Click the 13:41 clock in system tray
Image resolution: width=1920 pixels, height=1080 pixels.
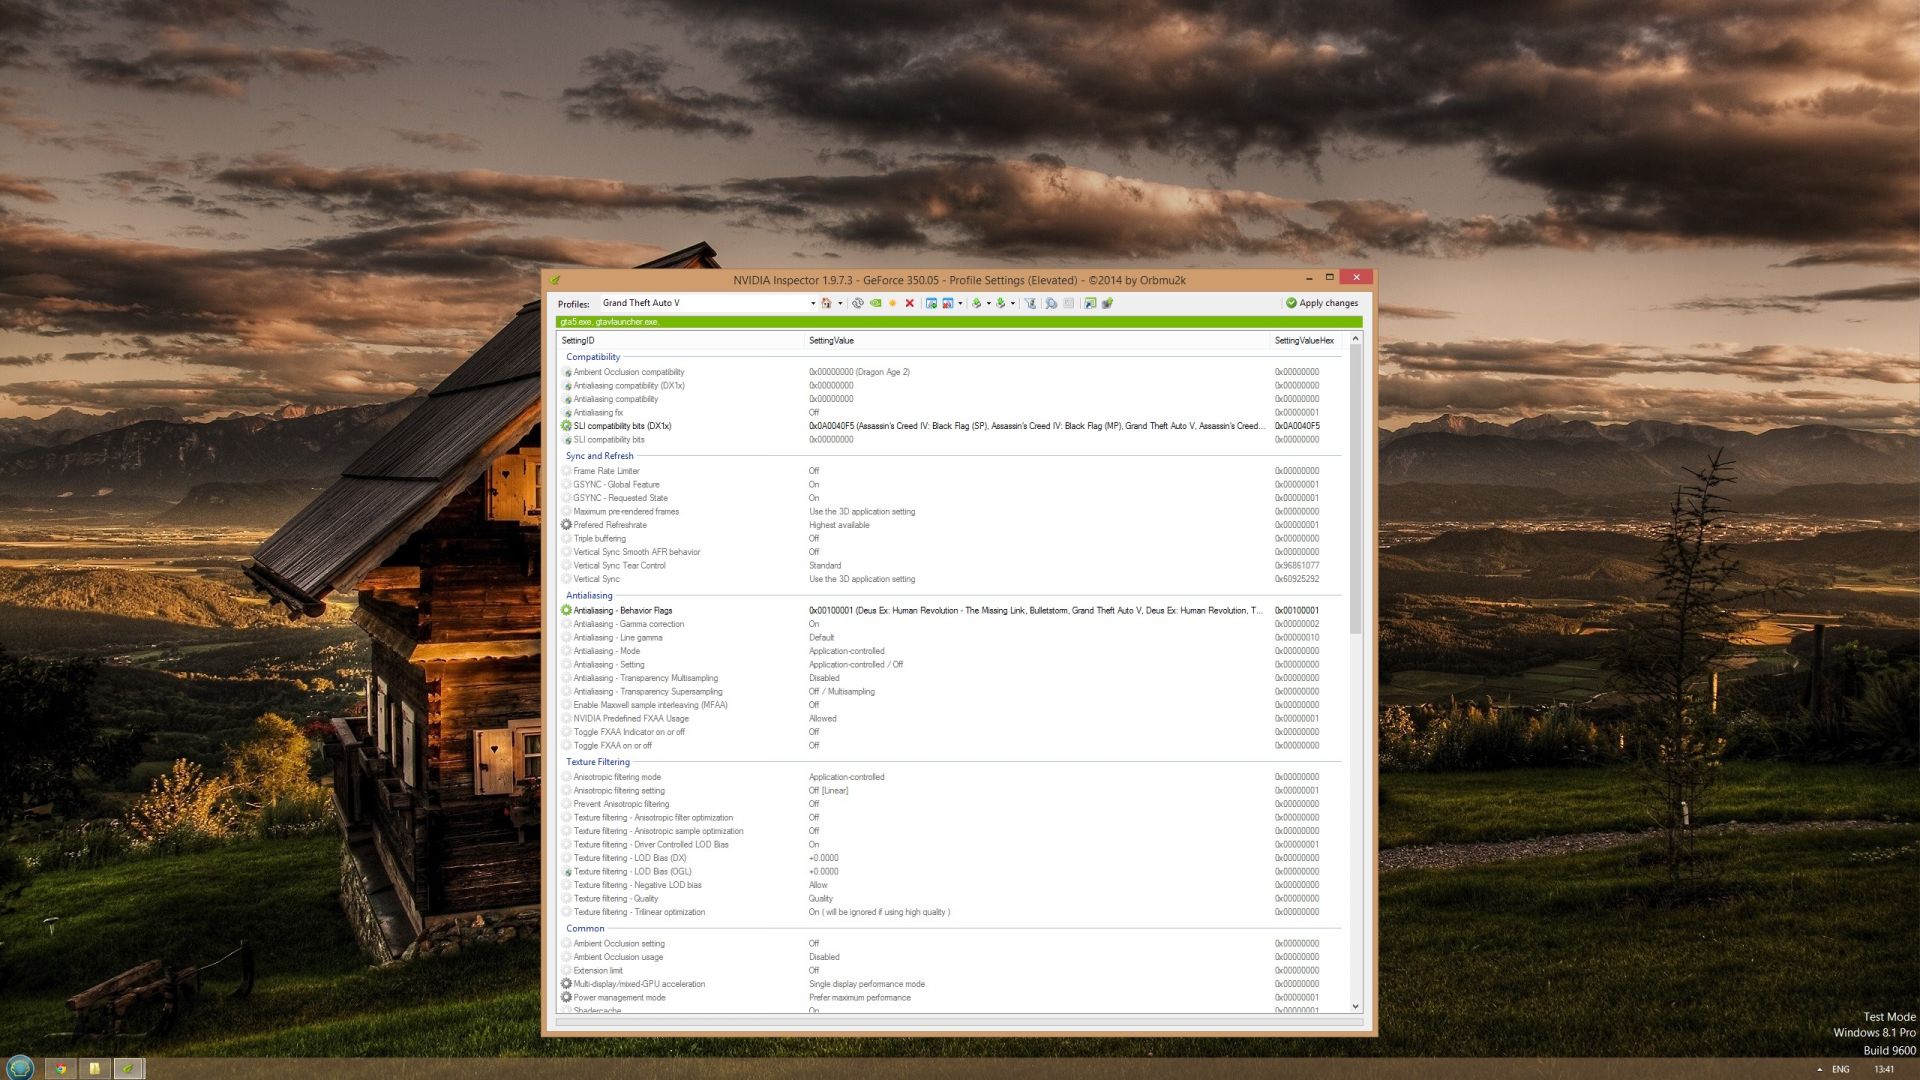point(1884,1070)
